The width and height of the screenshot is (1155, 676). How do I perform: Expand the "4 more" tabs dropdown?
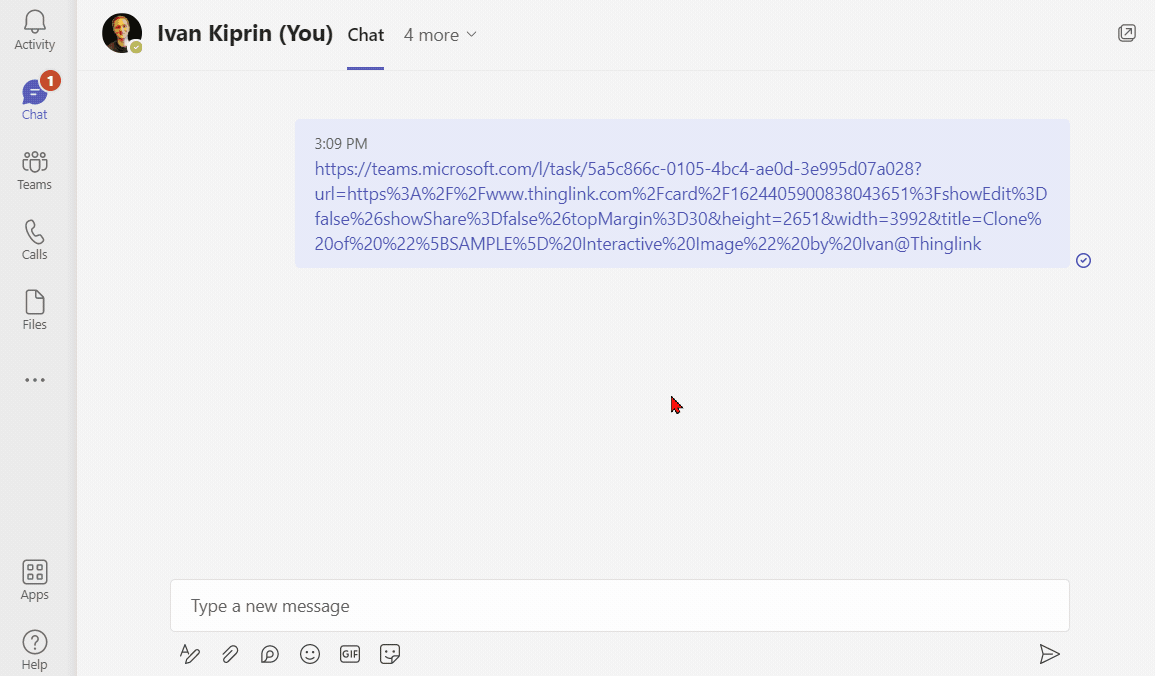pyautogui.click(x=440, y=34)
